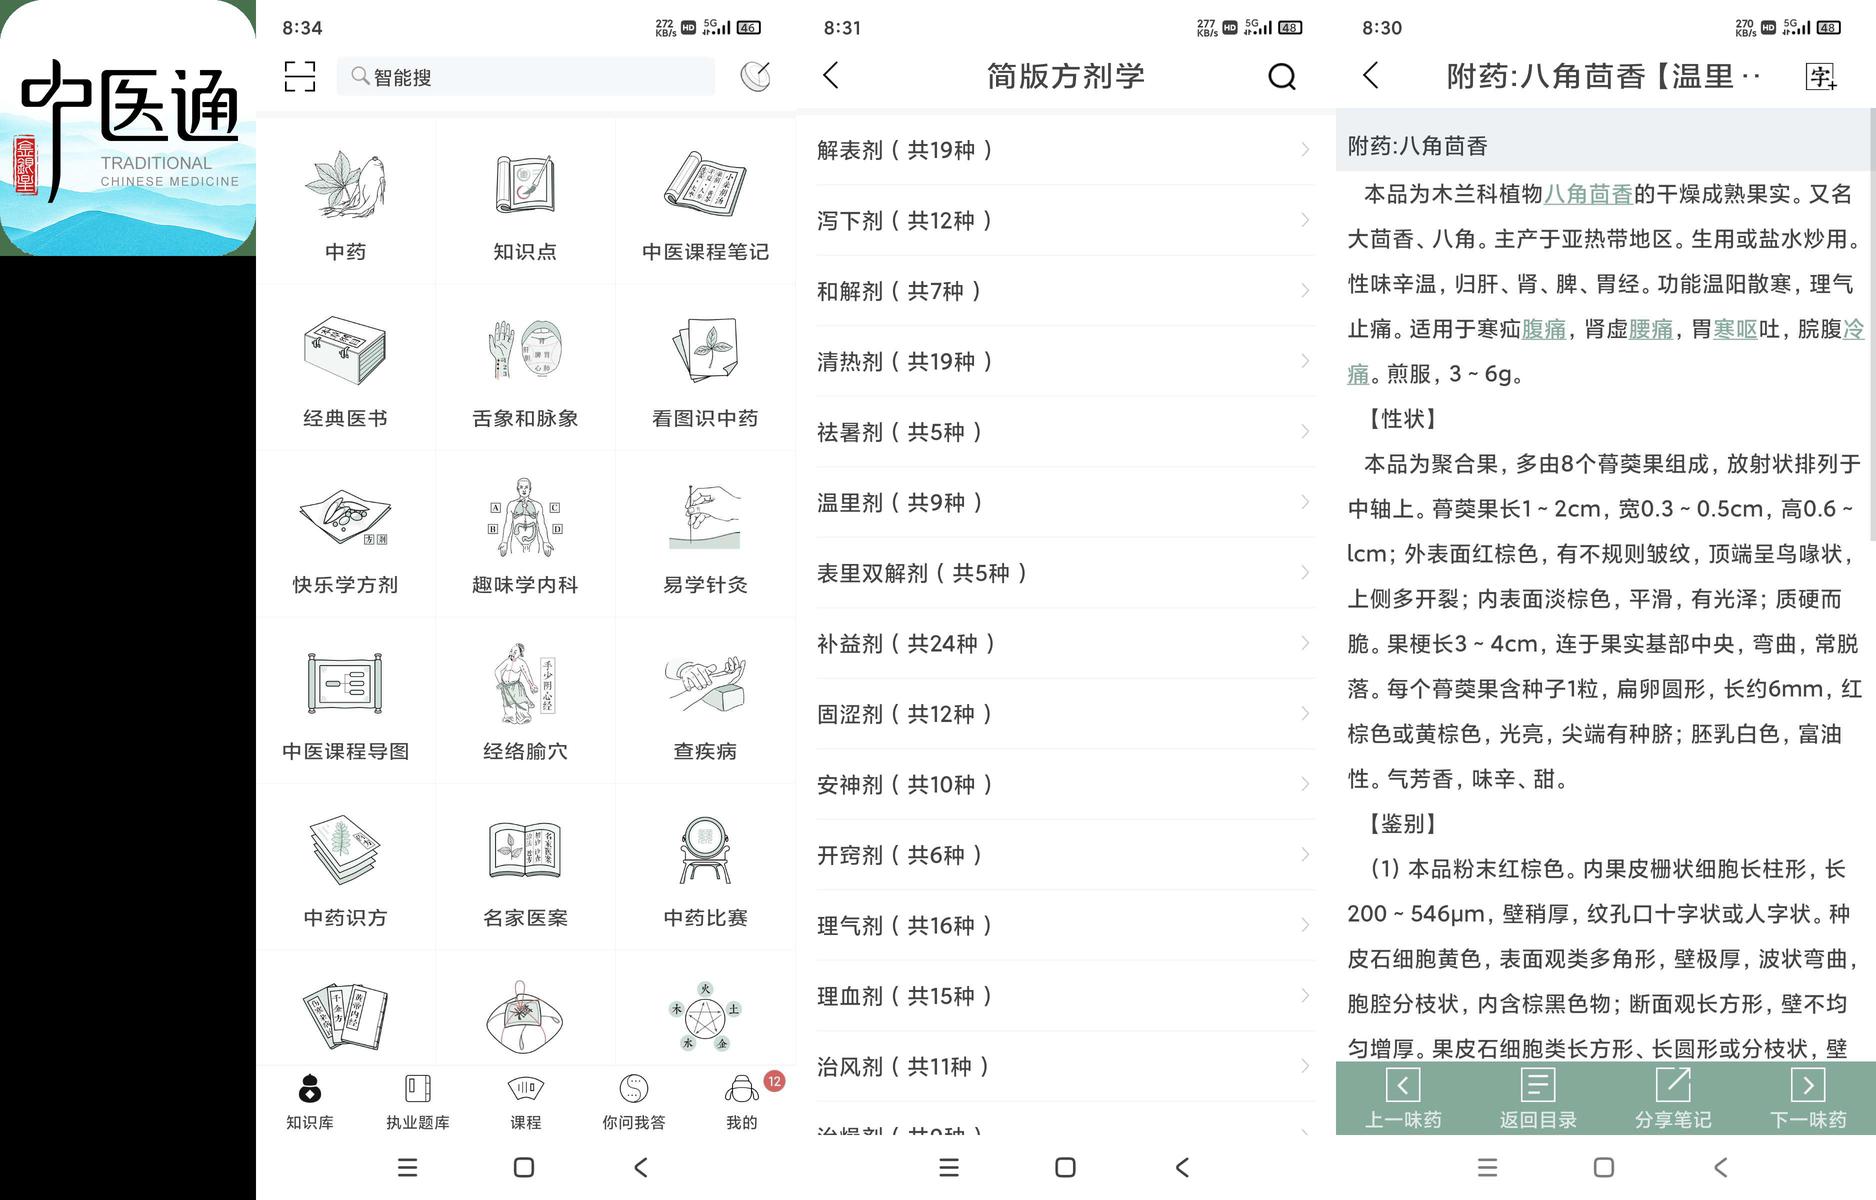Expand the 补益剂（共24种）row
The height and width of the screenshot is (1200, 1876).
pos(1065,644)
